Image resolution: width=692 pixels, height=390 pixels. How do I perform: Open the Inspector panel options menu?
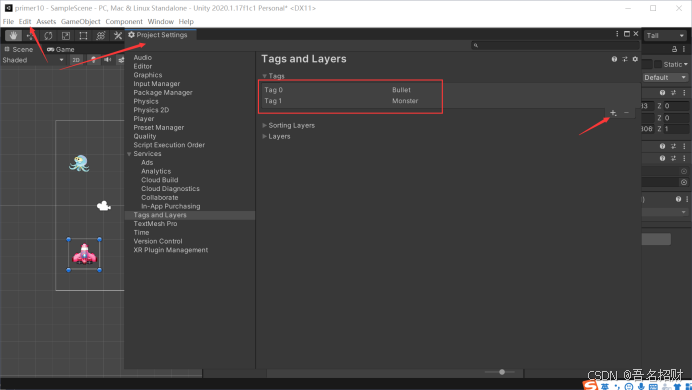(684, 49)
